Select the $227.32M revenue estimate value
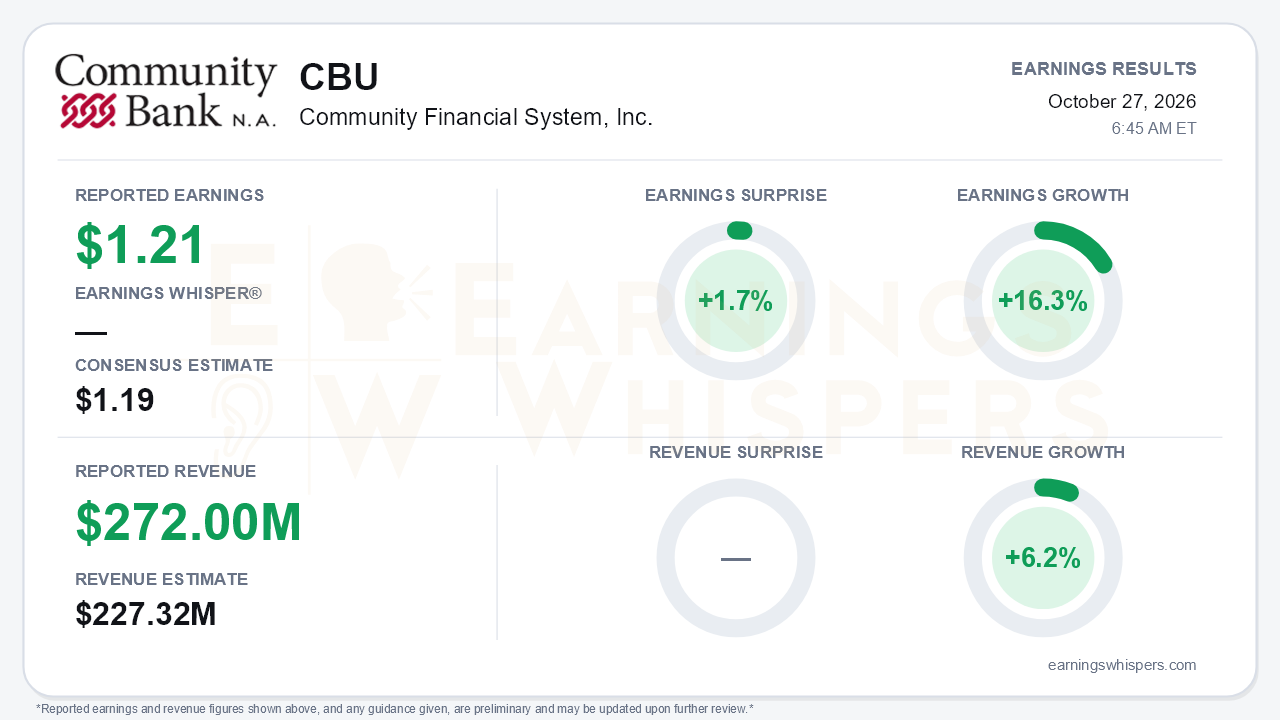Viewport: 1280px width, 720px height. (x=146, y=614)
